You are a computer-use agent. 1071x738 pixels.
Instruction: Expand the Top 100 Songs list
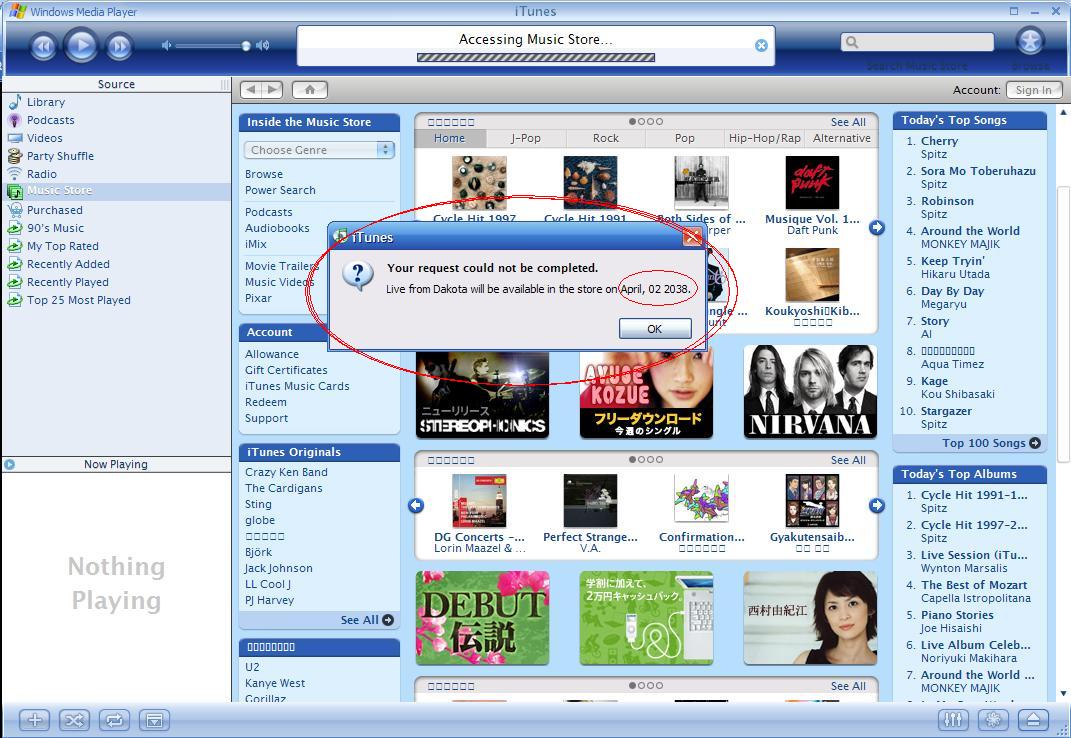[x=990, y=443]
